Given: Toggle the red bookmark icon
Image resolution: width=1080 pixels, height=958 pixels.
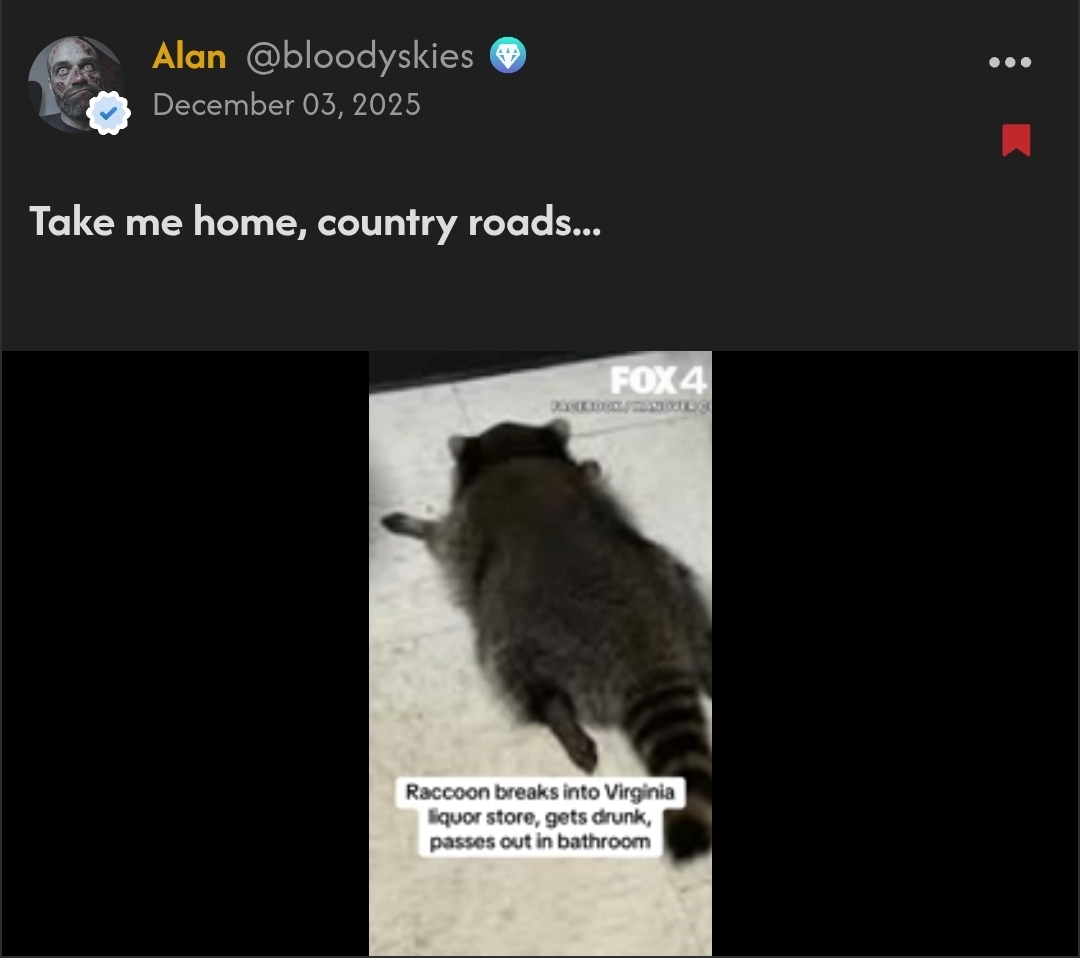Looking at the screenshot, I should point(1016,140).
